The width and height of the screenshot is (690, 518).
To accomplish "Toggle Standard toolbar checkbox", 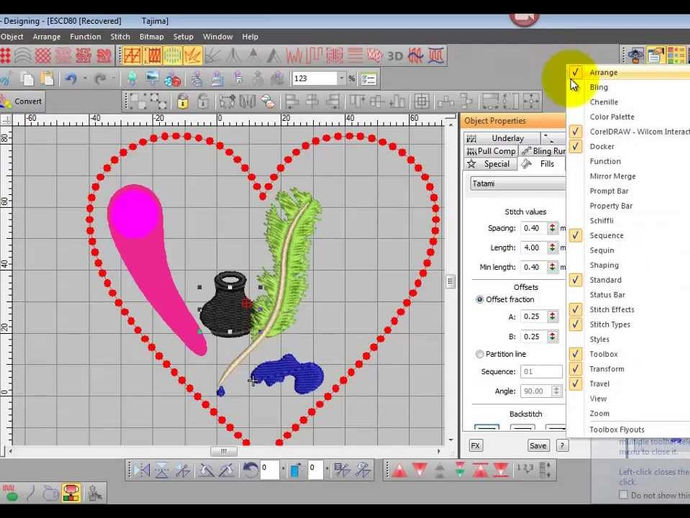I will click(575, 279).
